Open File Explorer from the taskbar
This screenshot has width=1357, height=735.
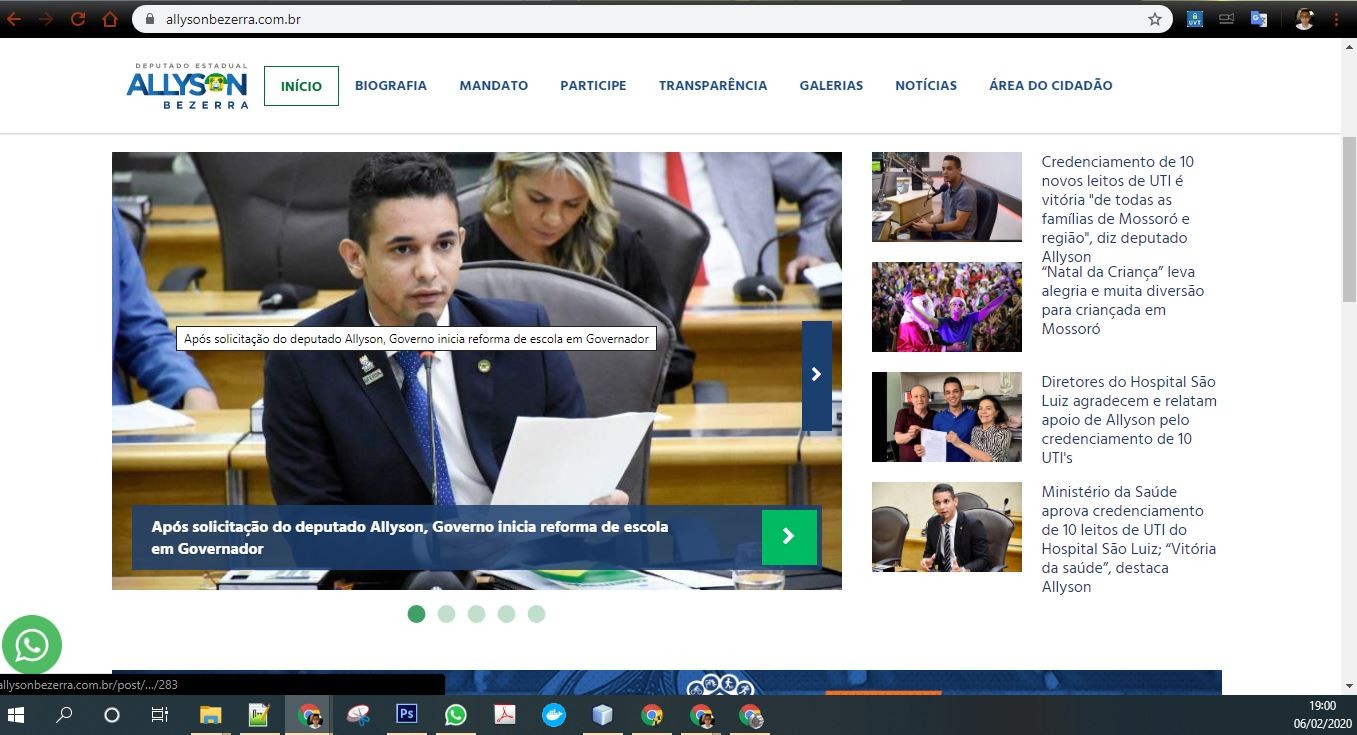[x=210, y=715]
